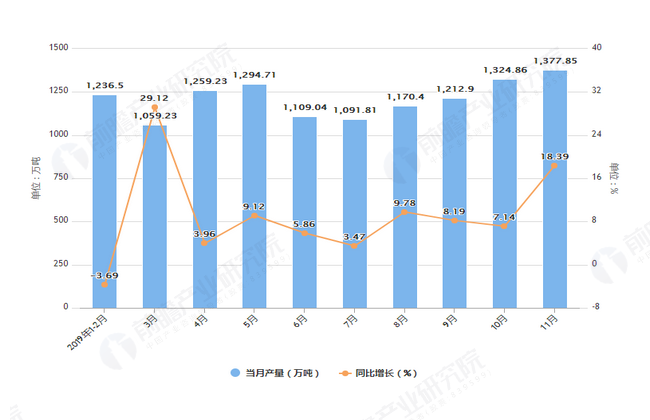Click the orange line point at -3.69

click(x=104, y=284)
